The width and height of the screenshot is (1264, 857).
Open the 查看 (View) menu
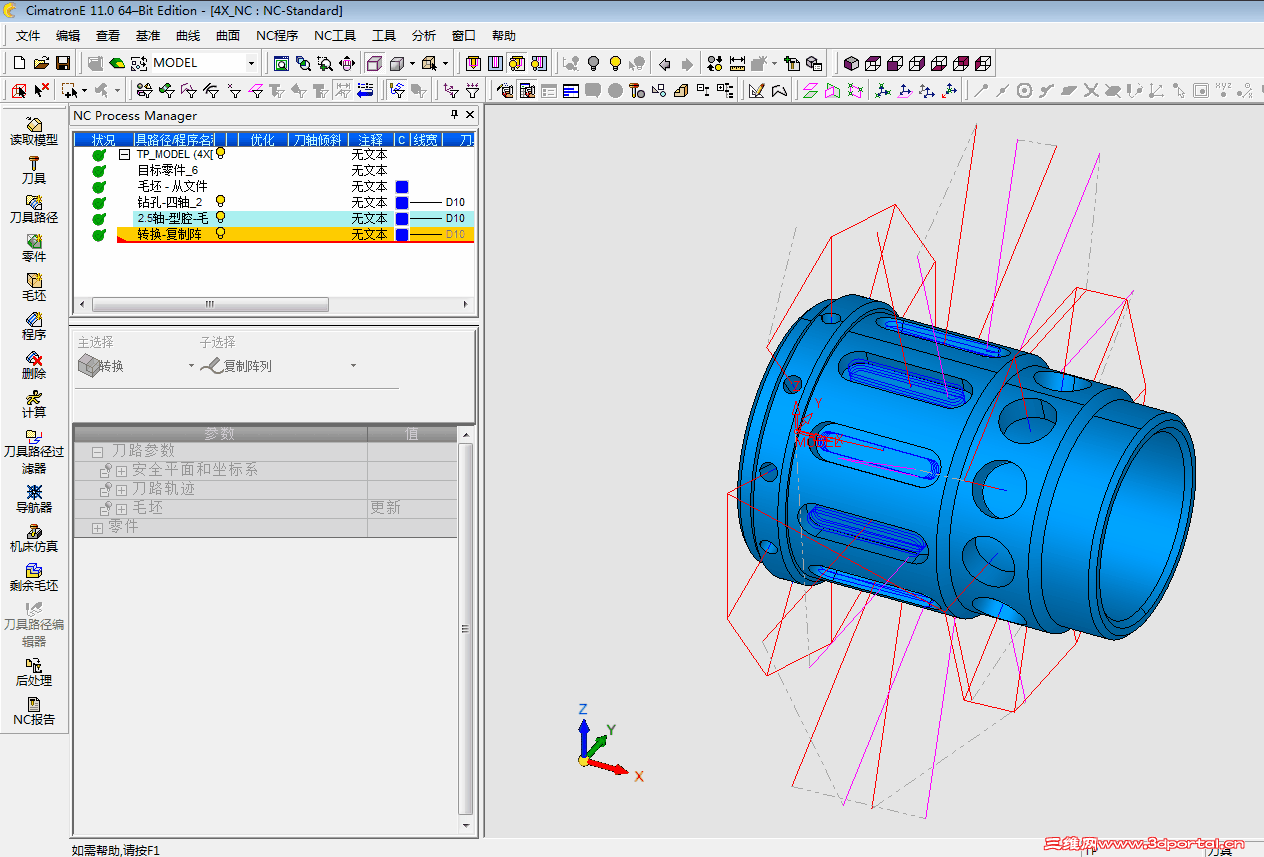(x=108, y=36)
